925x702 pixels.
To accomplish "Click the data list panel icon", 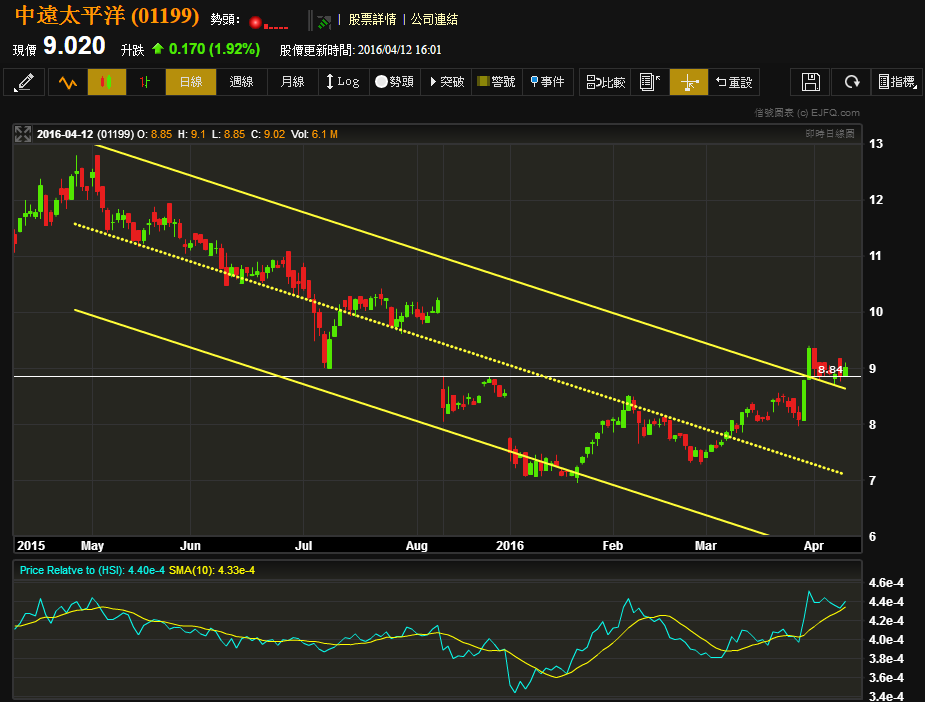I will click(650, 82).
